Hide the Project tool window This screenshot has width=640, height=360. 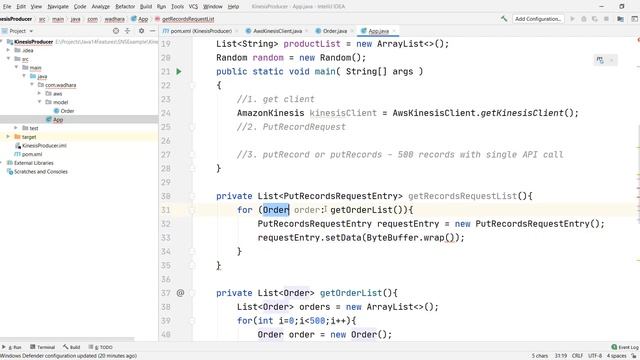(152, 31)
